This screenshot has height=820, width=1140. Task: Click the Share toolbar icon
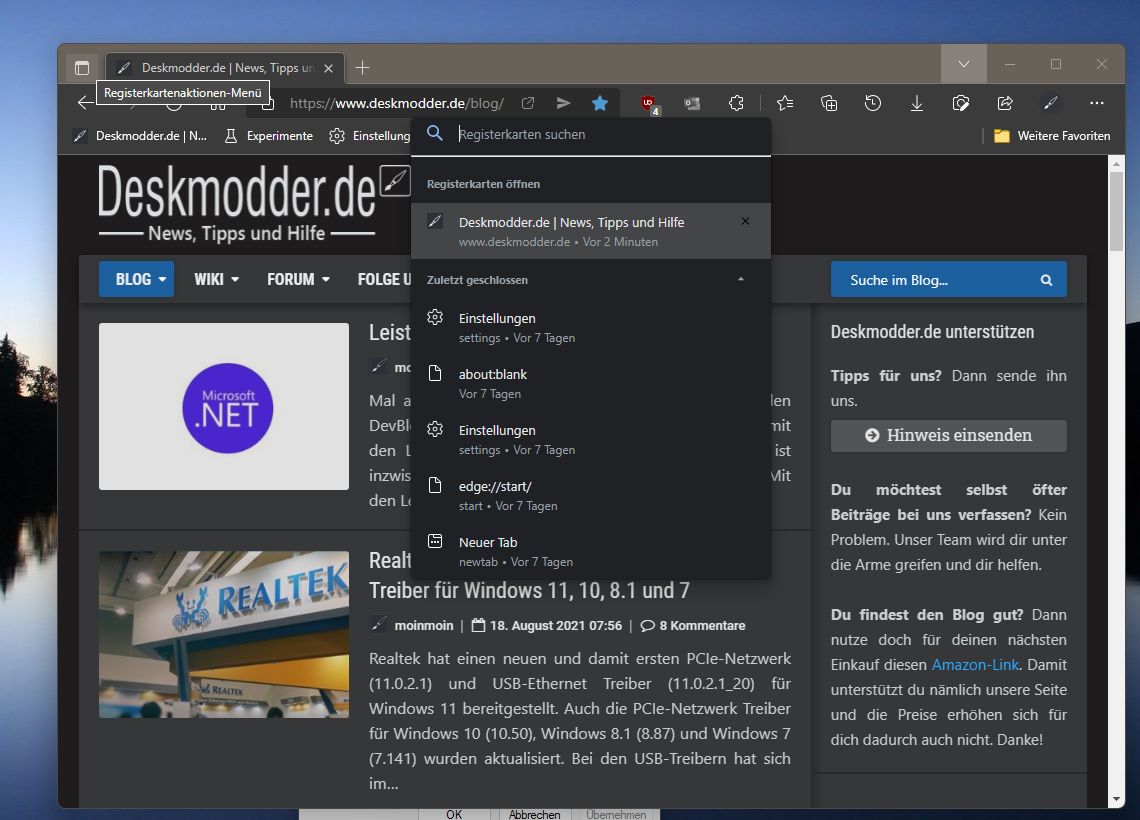click(1005, 103)
